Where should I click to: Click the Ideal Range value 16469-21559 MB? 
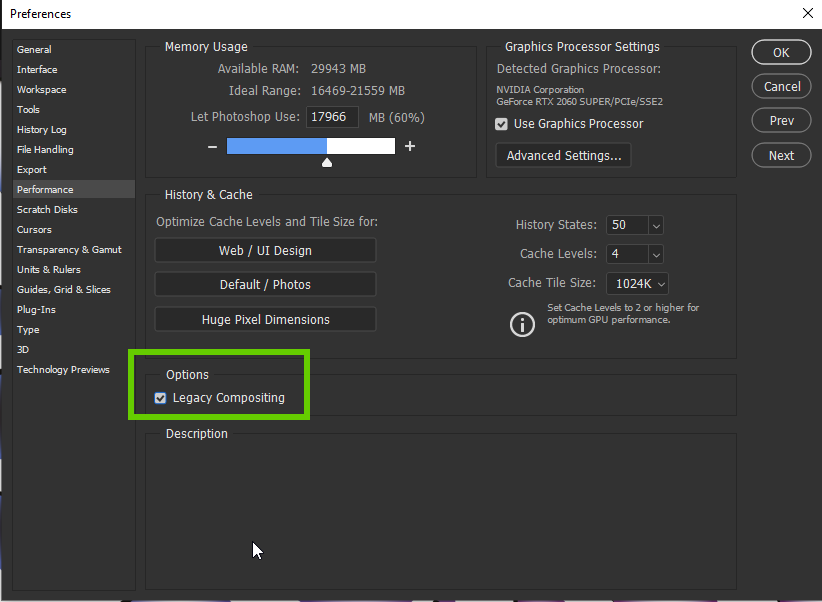coord(358,91)
